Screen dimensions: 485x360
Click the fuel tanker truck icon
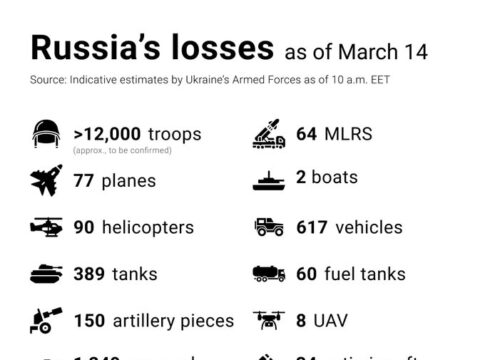269,274
